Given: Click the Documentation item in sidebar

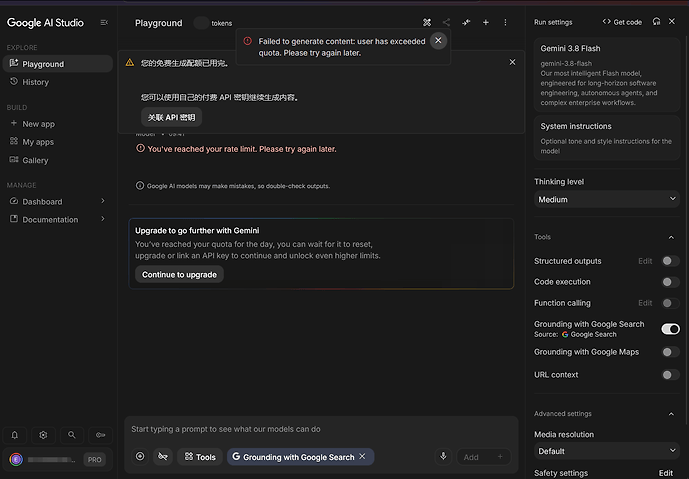Looking at the screenshot, I should 58,220.
